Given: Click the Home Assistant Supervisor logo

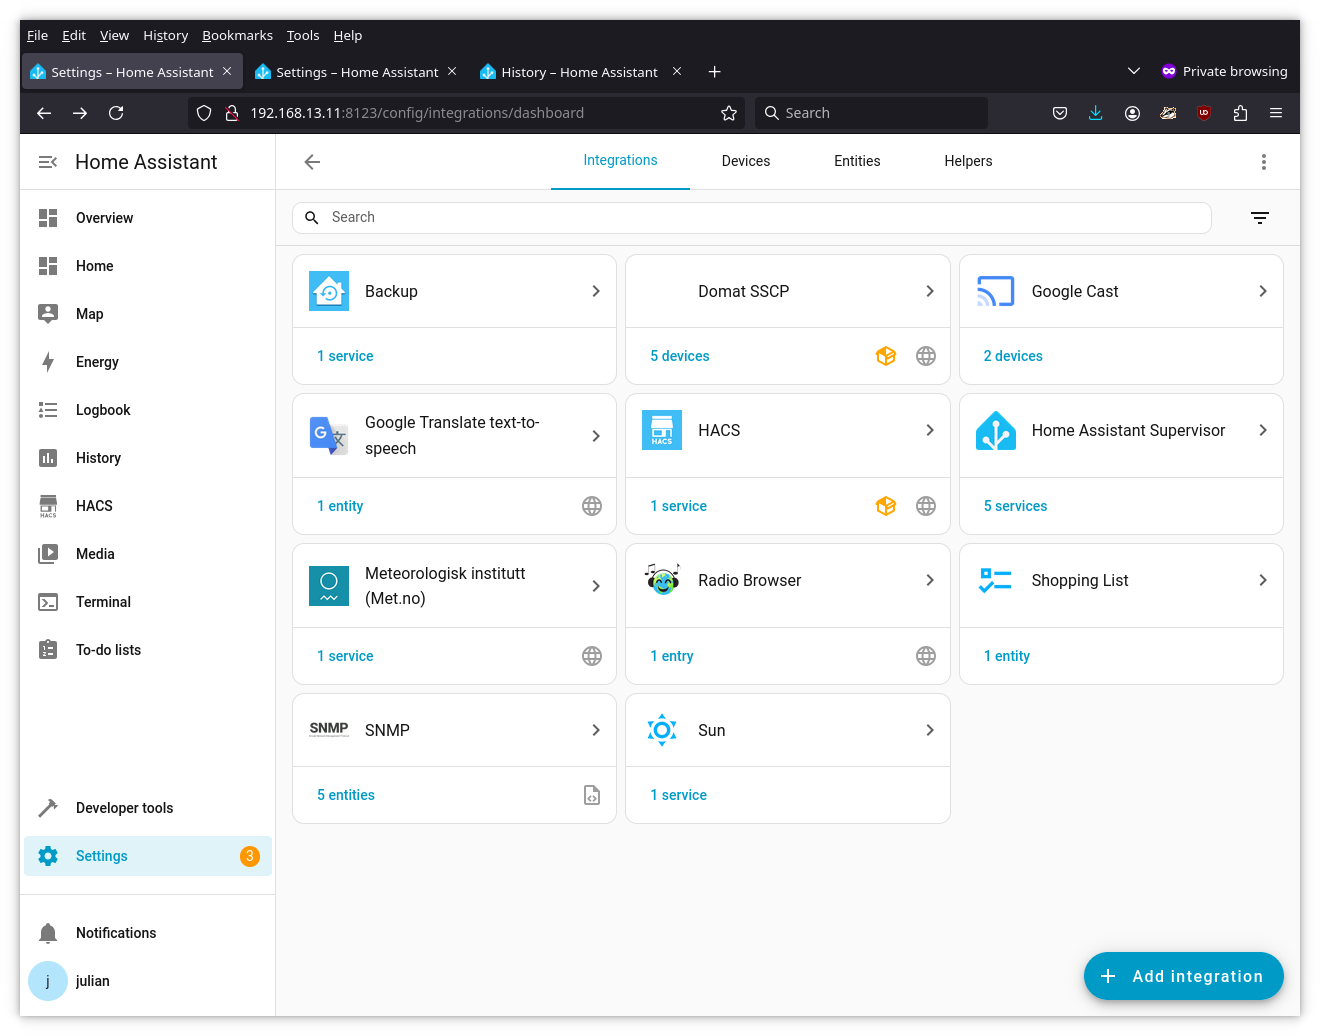Looking at the screenshot, I should coord(996,430).
